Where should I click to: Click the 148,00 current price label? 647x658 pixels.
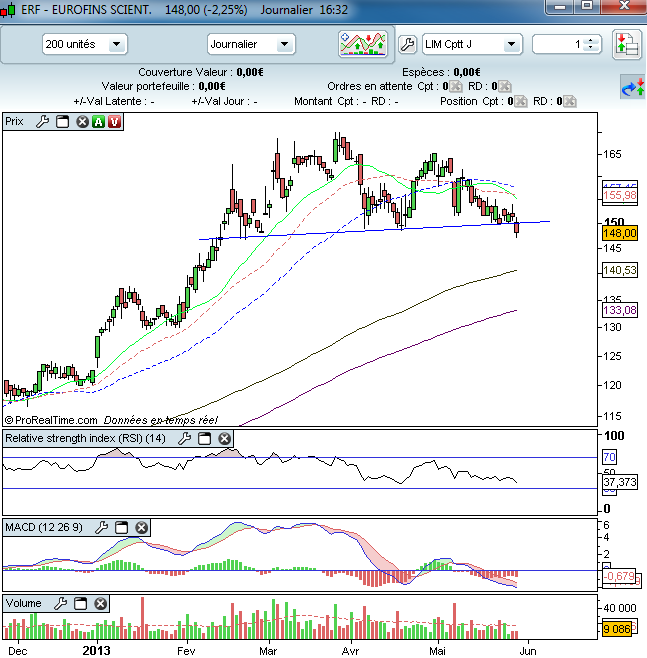(620, 233)
